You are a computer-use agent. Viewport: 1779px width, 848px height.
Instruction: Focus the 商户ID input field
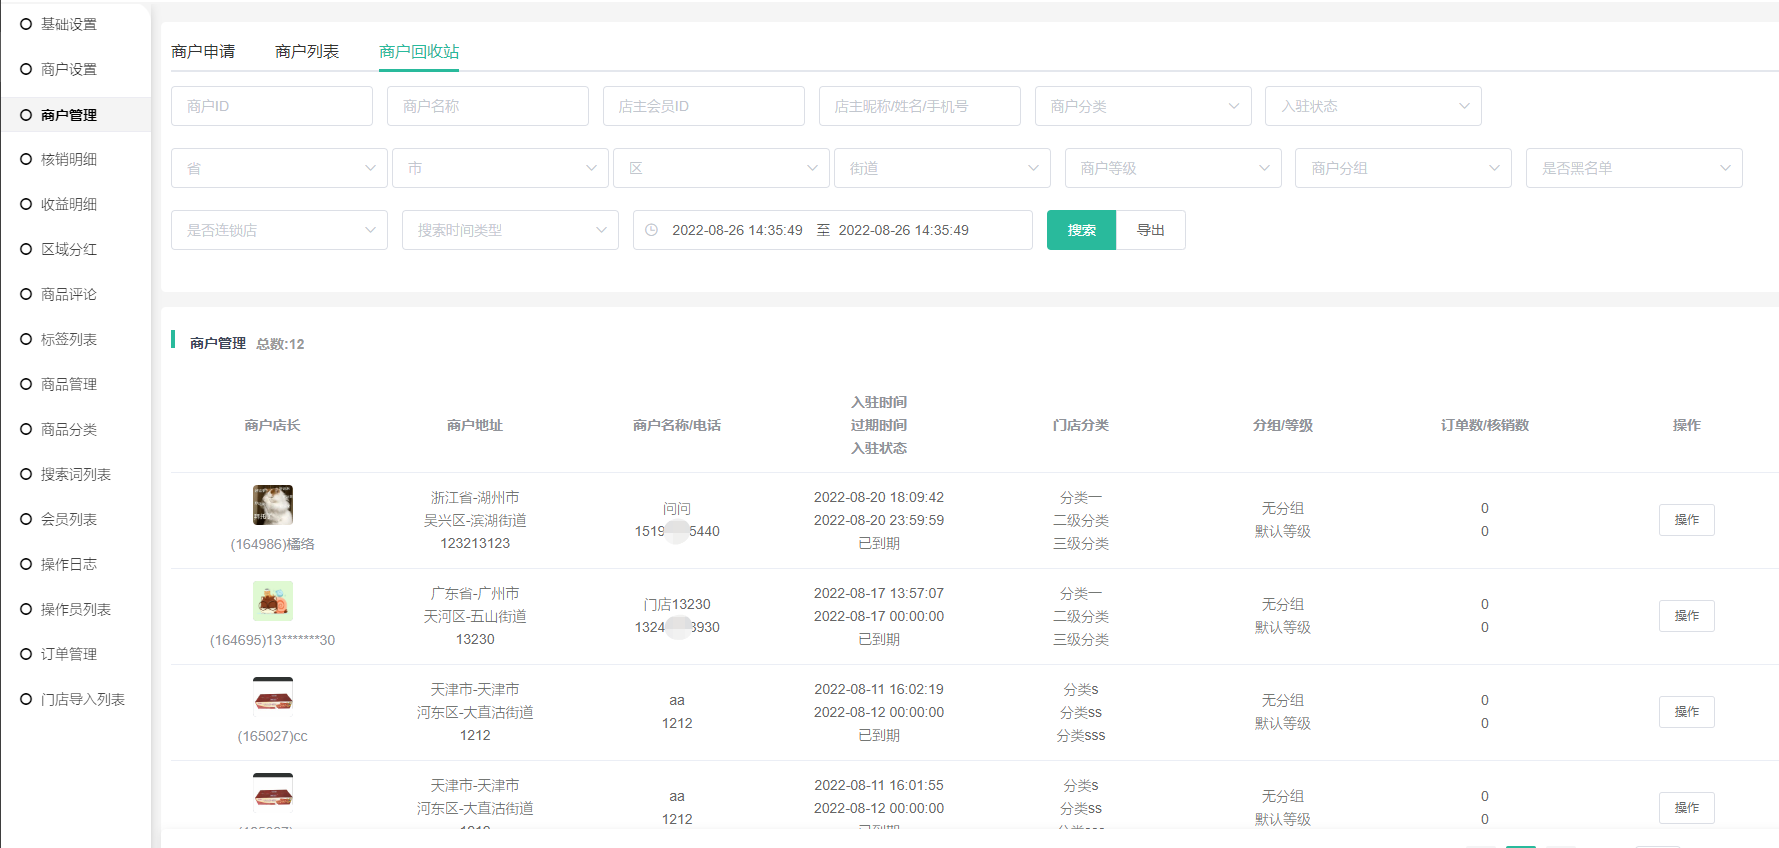[271, 106]
